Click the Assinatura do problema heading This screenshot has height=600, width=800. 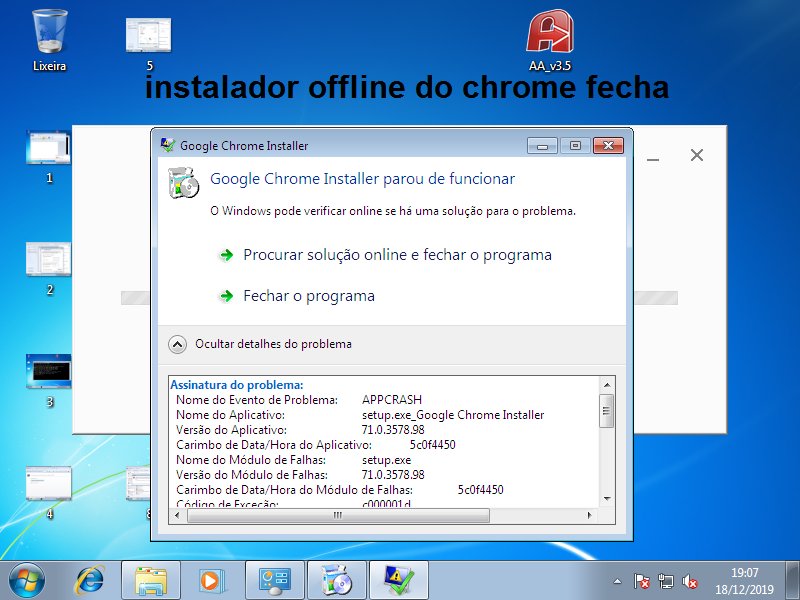[237, 385]
